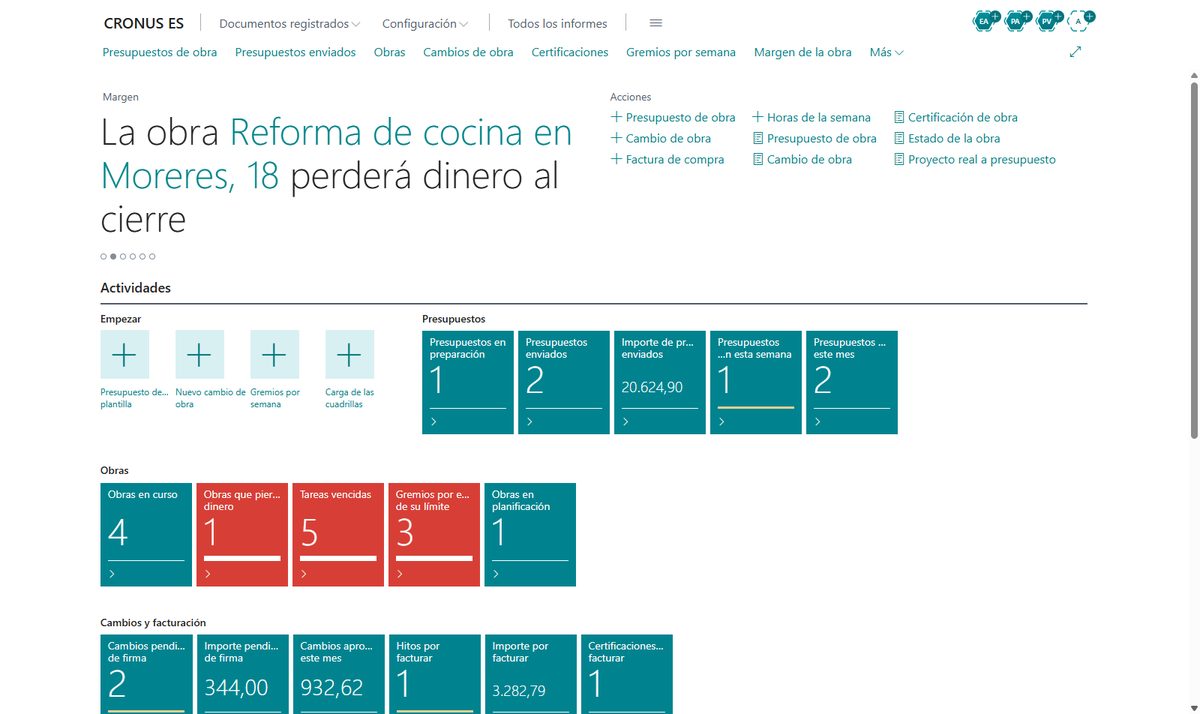Image resolution: width=1200 pixels, height=714 pixels.
Task: Open the Importe pendiente de firma 344,00 tile
Action: 242,674
